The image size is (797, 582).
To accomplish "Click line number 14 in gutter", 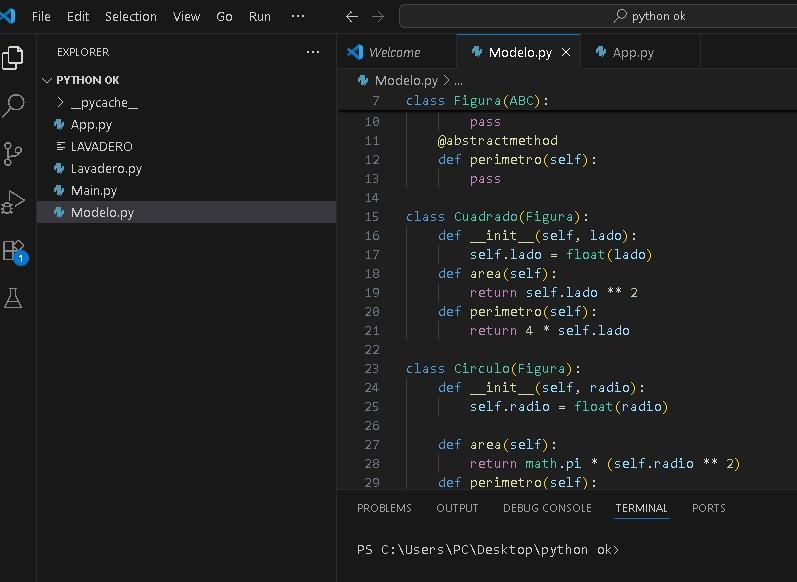I will coord(372,198).
